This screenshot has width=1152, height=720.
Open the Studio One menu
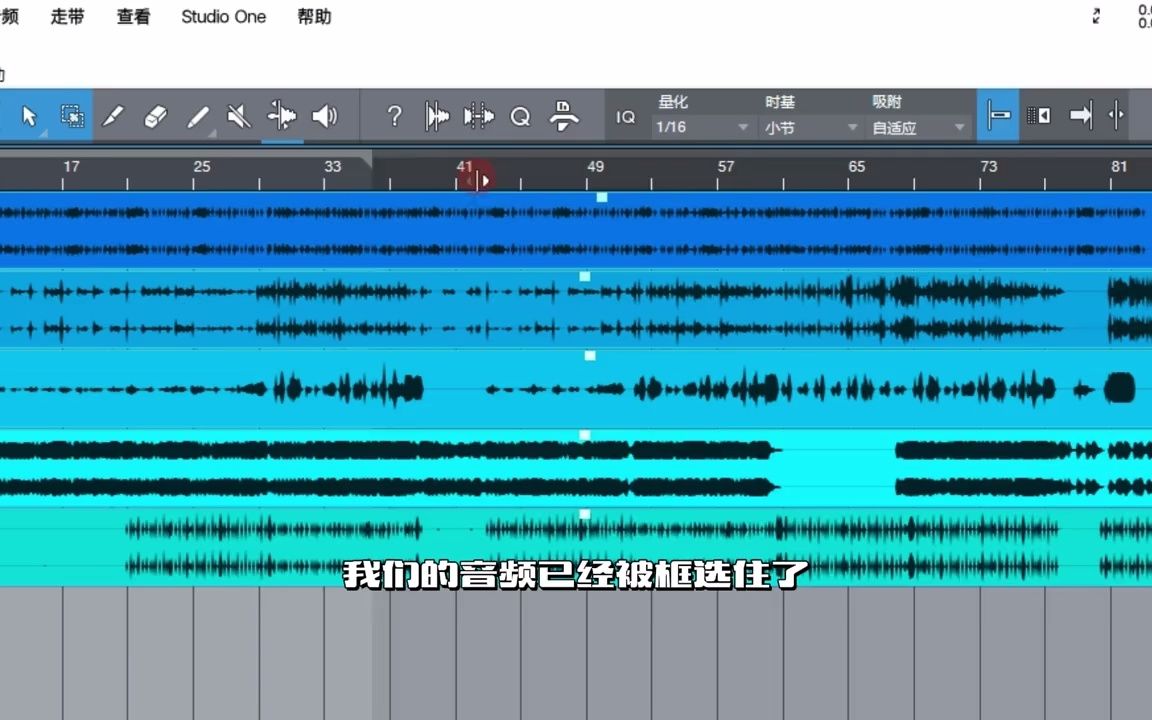[224, 16]
